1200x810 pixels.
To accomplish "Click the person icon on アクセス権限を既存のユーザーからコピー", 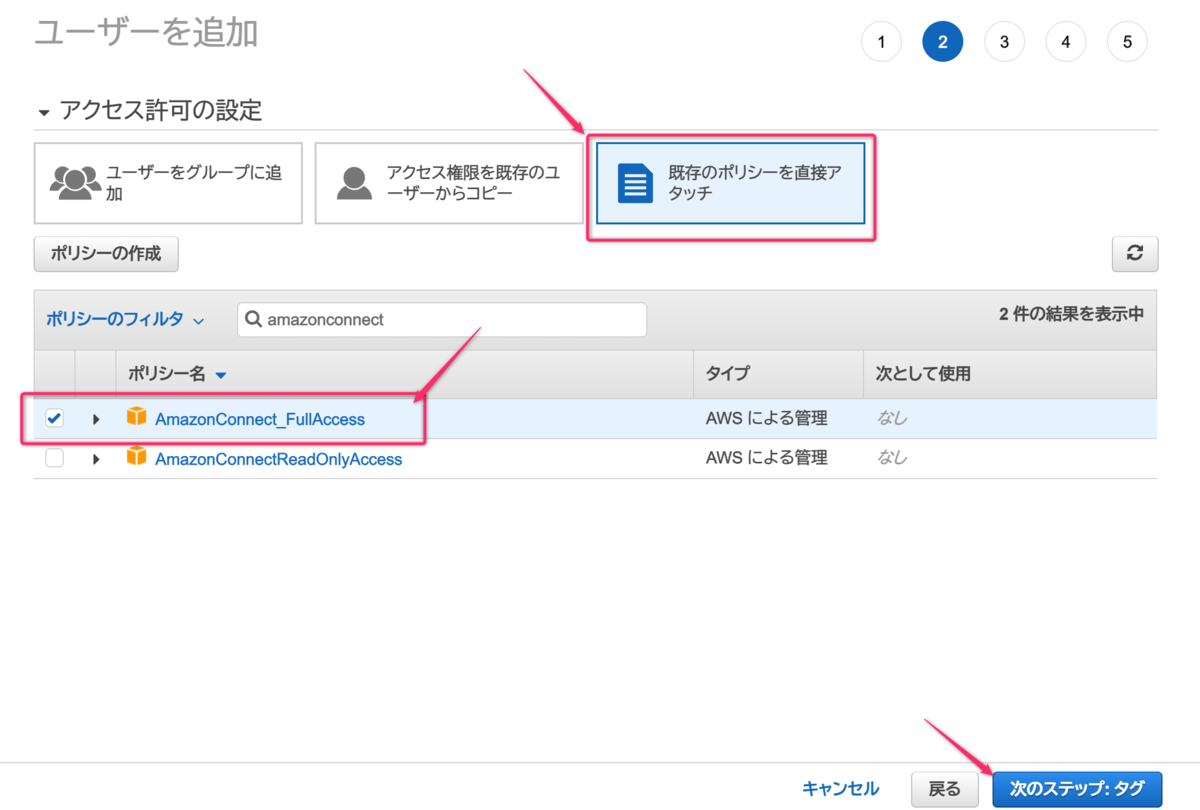I will click(354, 182).
